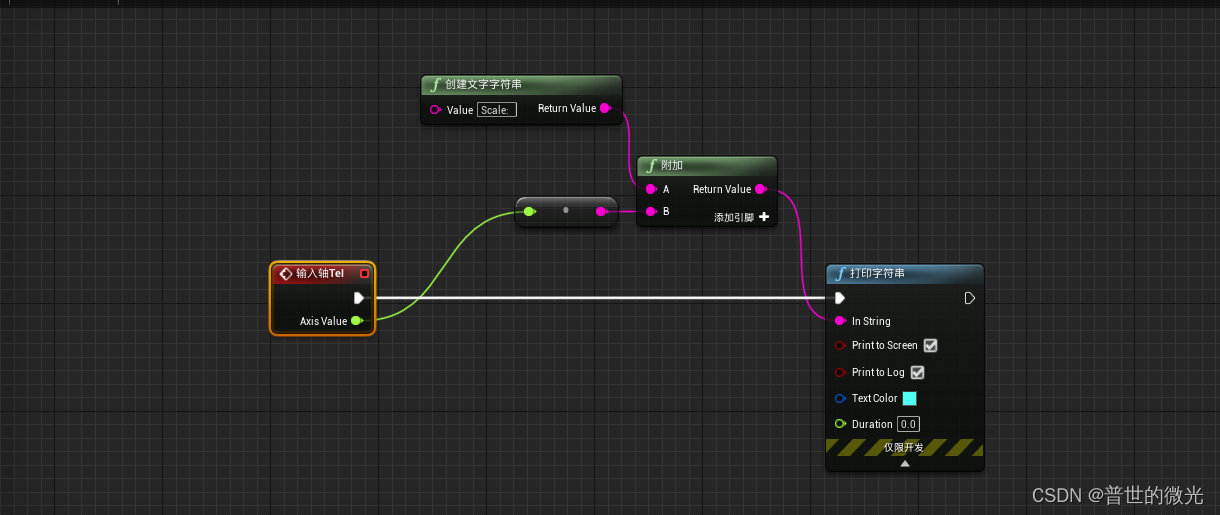Image resolution: width=1220 pixels, height=515 pixels.
Task: Click the Text Color input pin
Action: pyautogui.click(x=840, y=398)
